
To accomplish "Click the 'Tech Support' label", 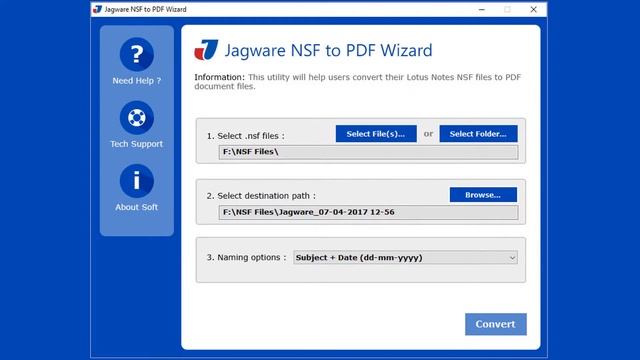I will (136, 144).
